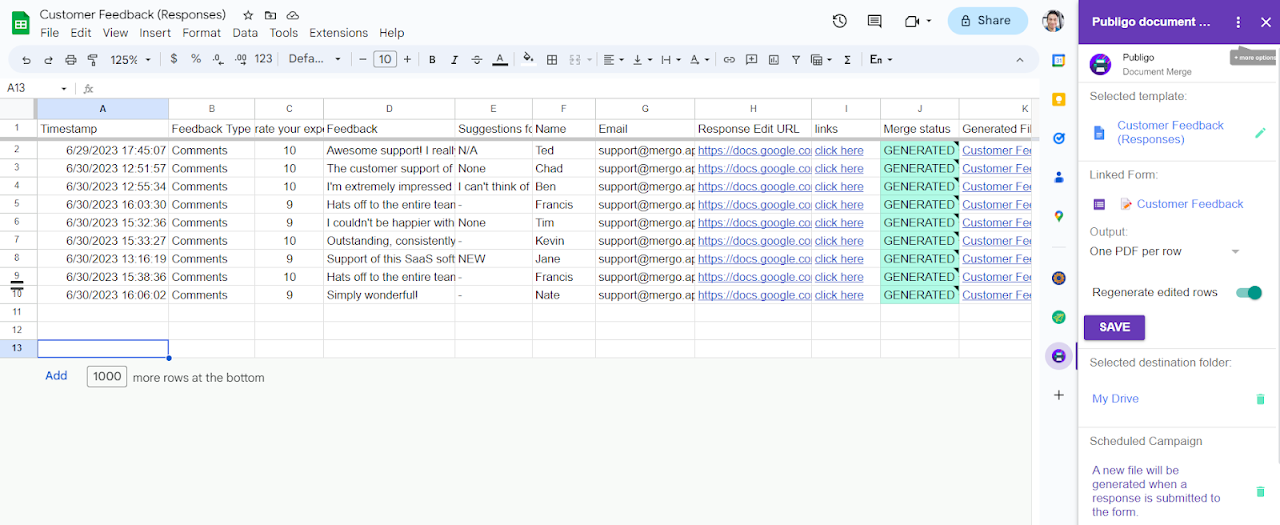Open the text color picker
The height and width of the screenshot is (525, 1280).
(500, 60)
